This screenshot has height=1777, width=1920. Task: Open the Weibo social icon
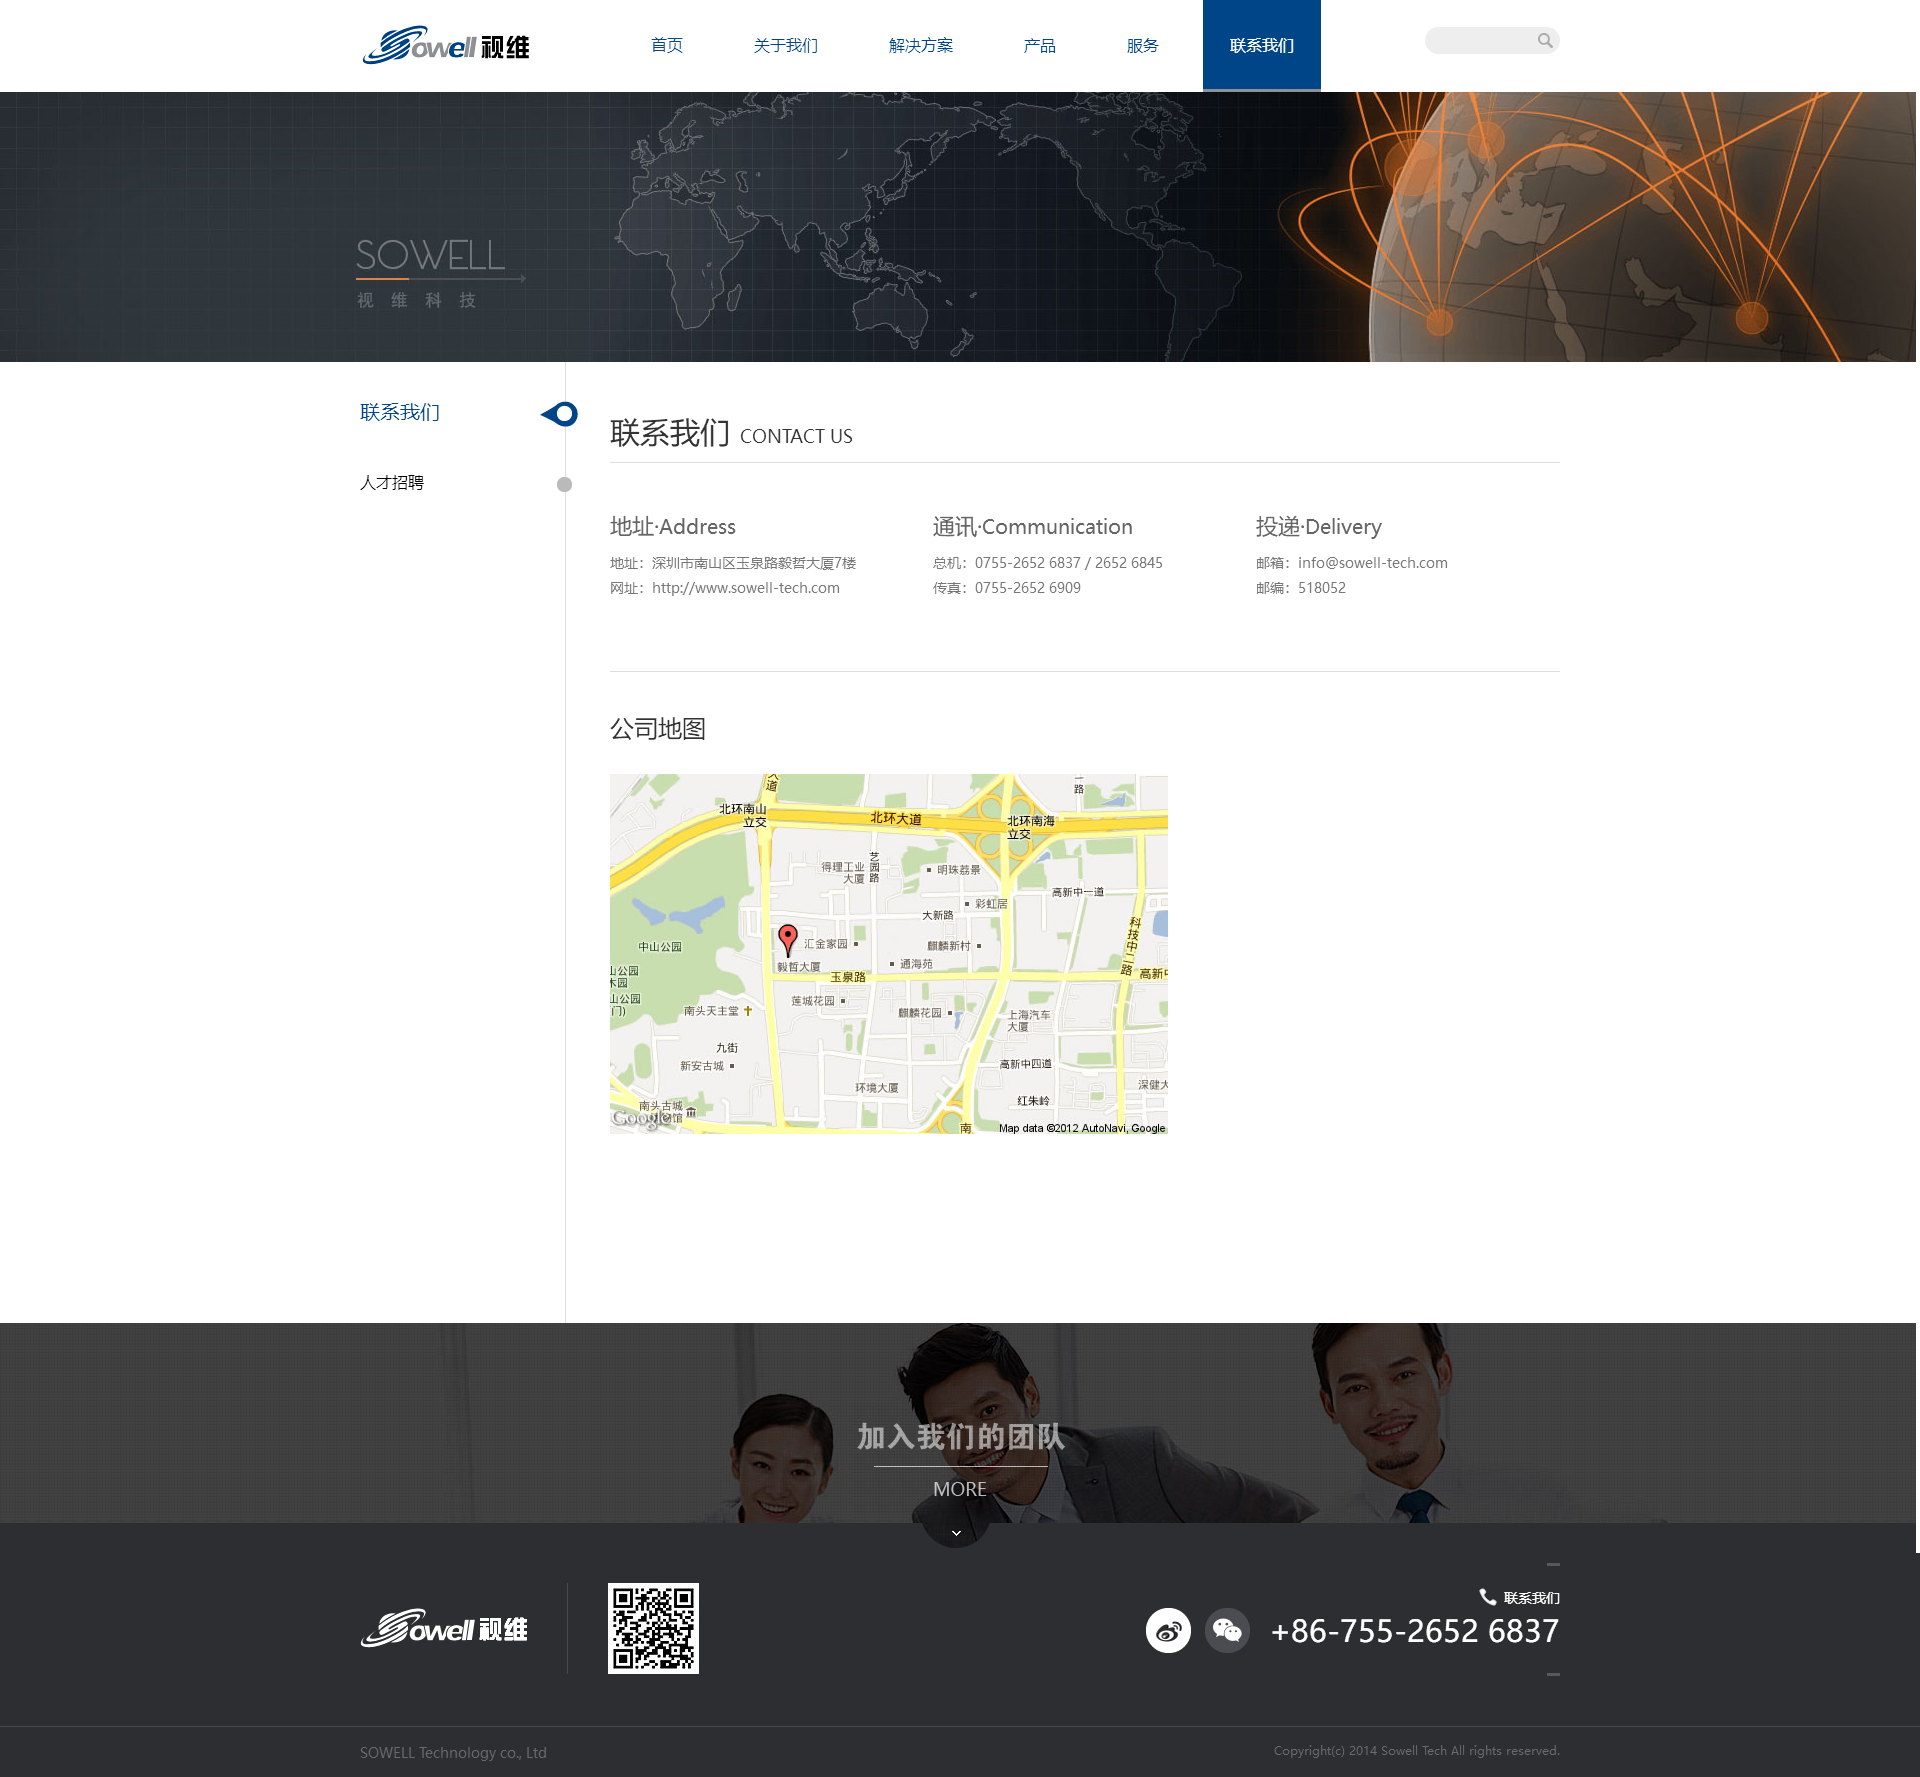click(1168, 1631)
